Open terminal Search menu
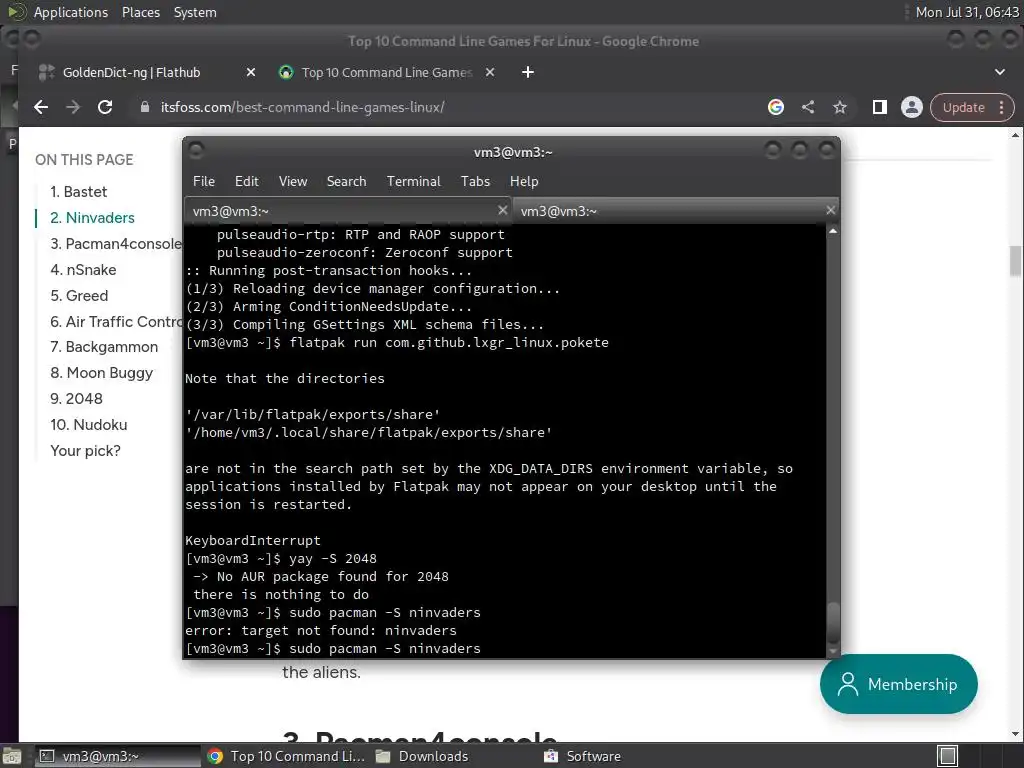 346,182
